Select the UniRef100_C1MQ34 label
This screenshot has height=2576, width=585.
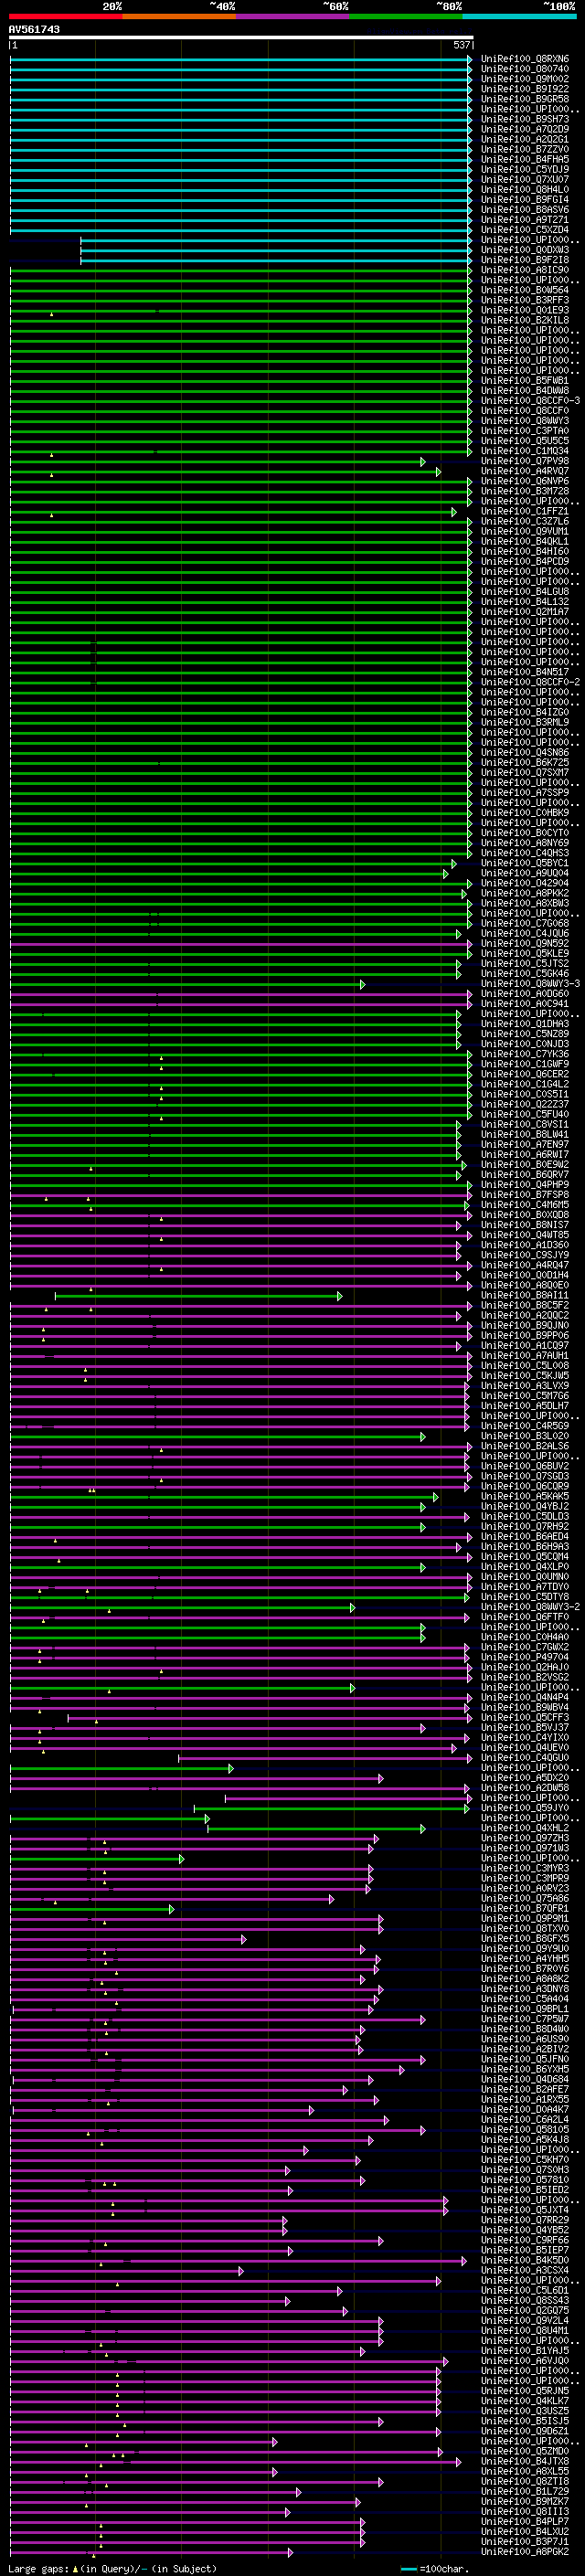525,451
